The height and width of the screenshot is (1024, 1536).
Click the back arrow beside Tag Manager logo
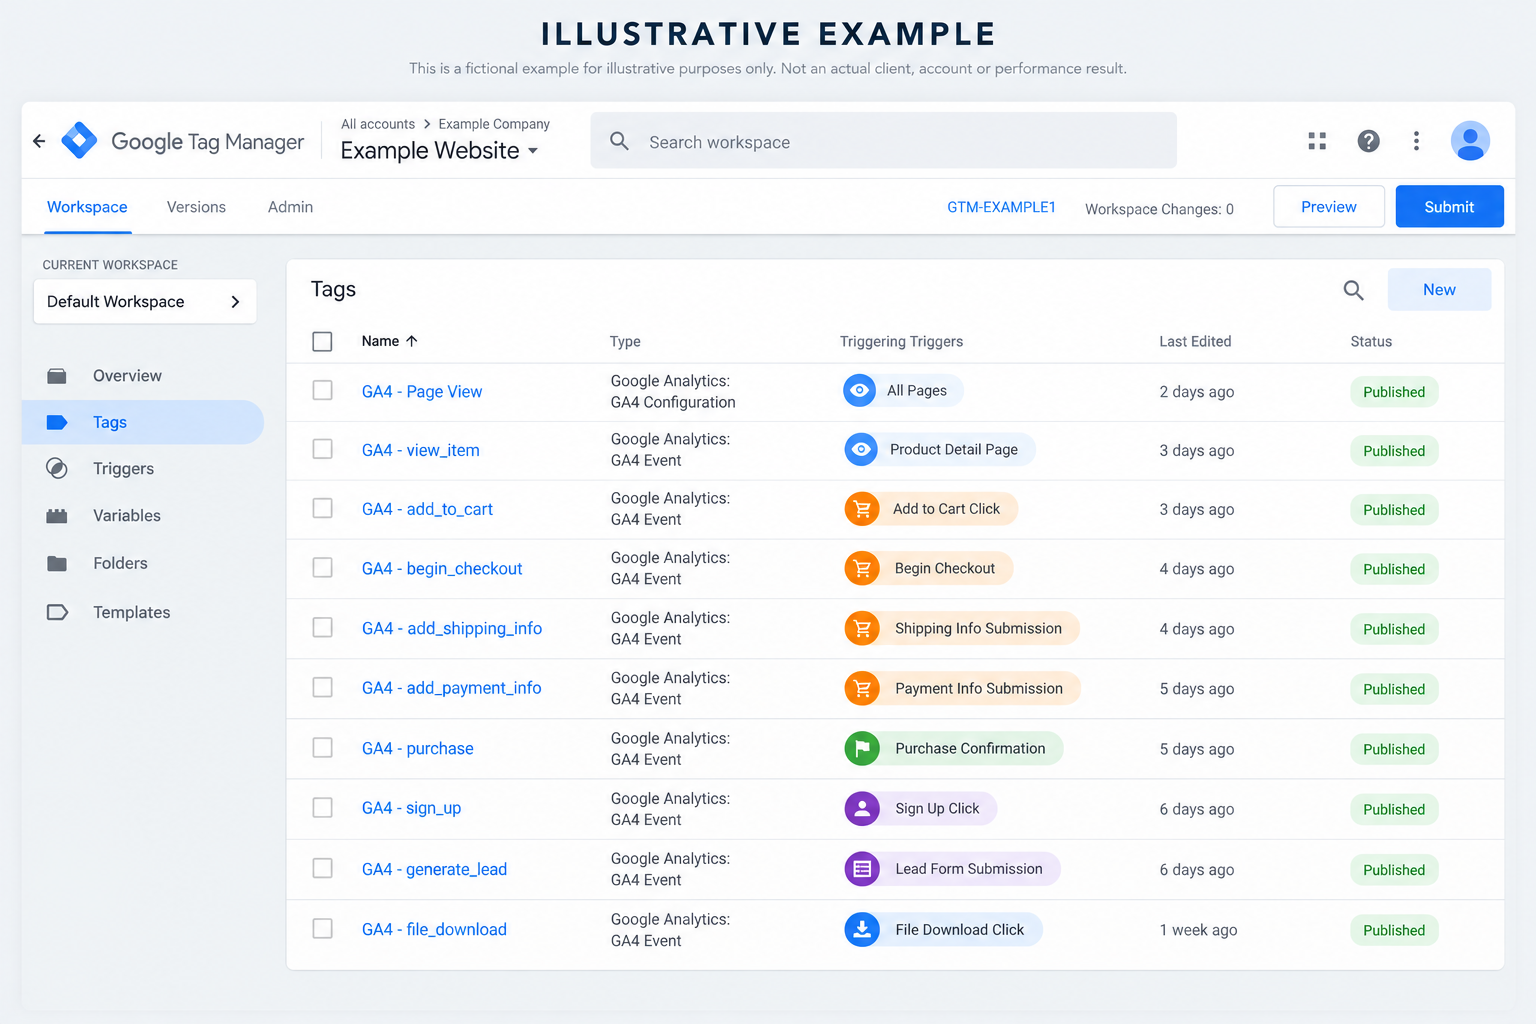pos(39,141)
